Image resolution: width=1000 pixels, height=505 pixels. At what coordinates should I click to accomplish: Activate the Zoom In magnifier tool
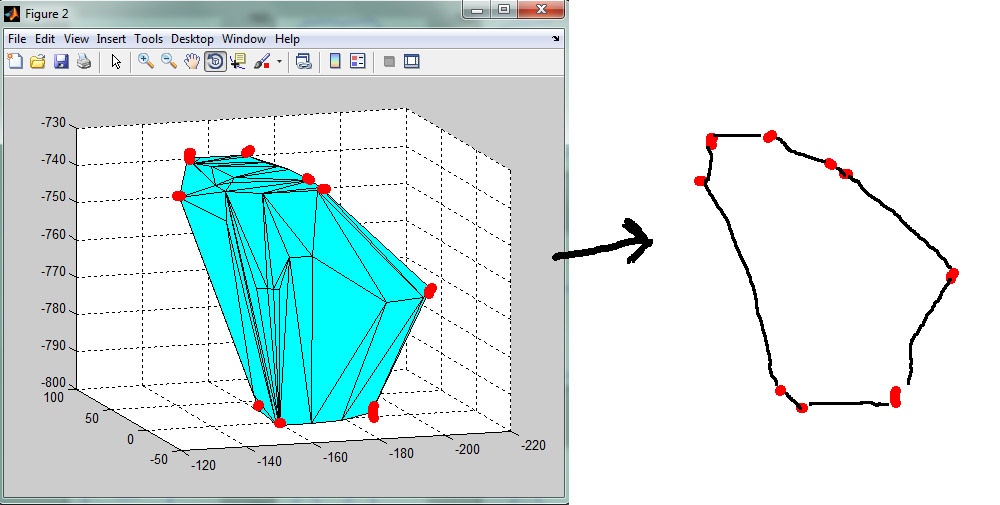click(146, 62)
